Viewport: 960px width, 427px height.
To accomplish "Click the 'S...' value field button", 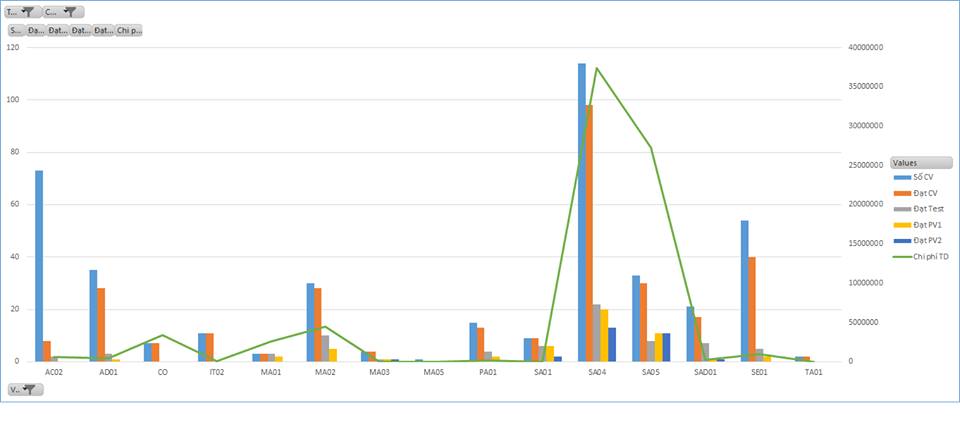I will (16, 30).
